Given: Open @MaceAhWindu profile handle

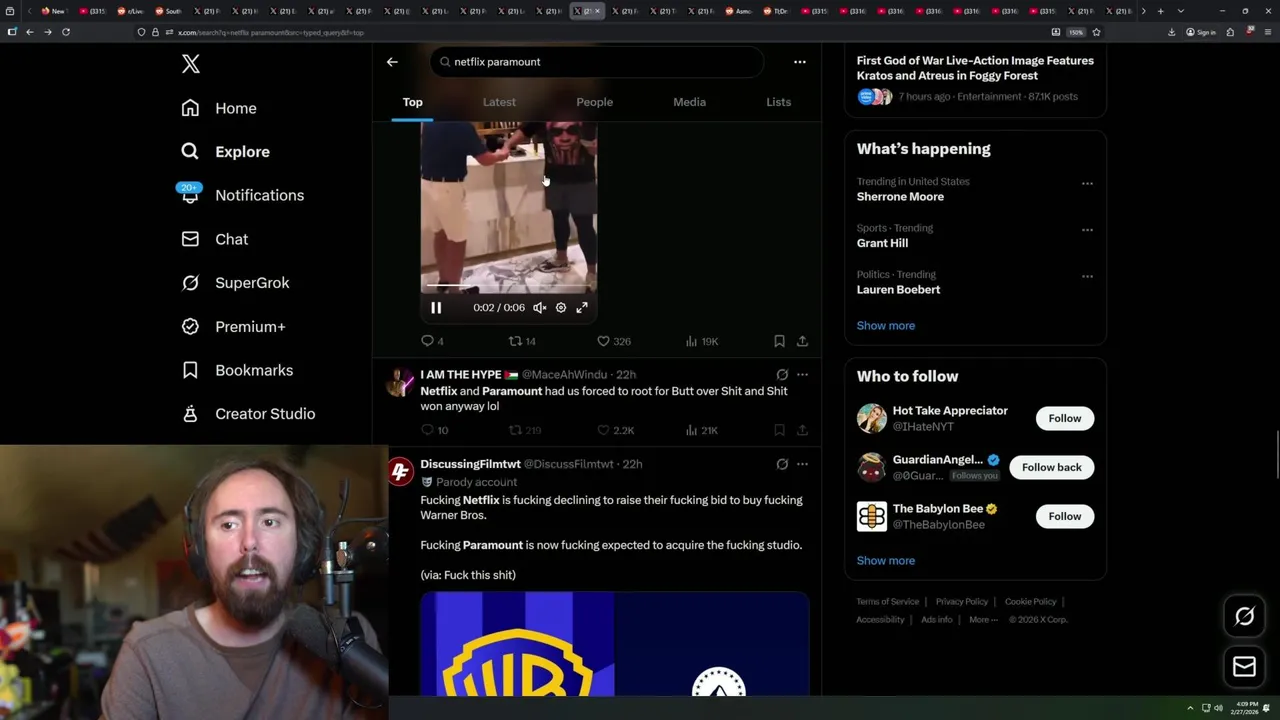Looking at the screenshot, I should tap(564, 375).
